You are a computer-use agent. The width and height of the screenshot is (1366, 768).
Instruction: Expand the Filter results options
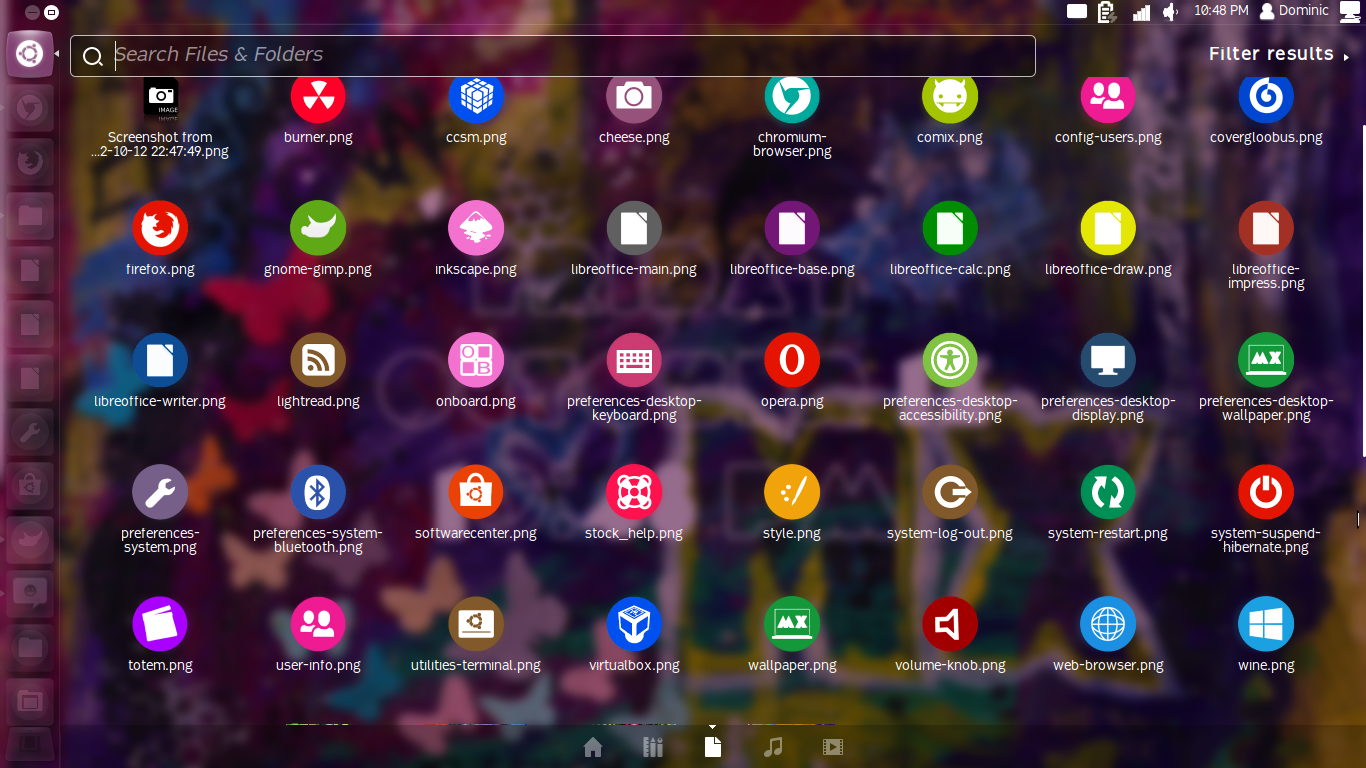[x=1279, y=54]
